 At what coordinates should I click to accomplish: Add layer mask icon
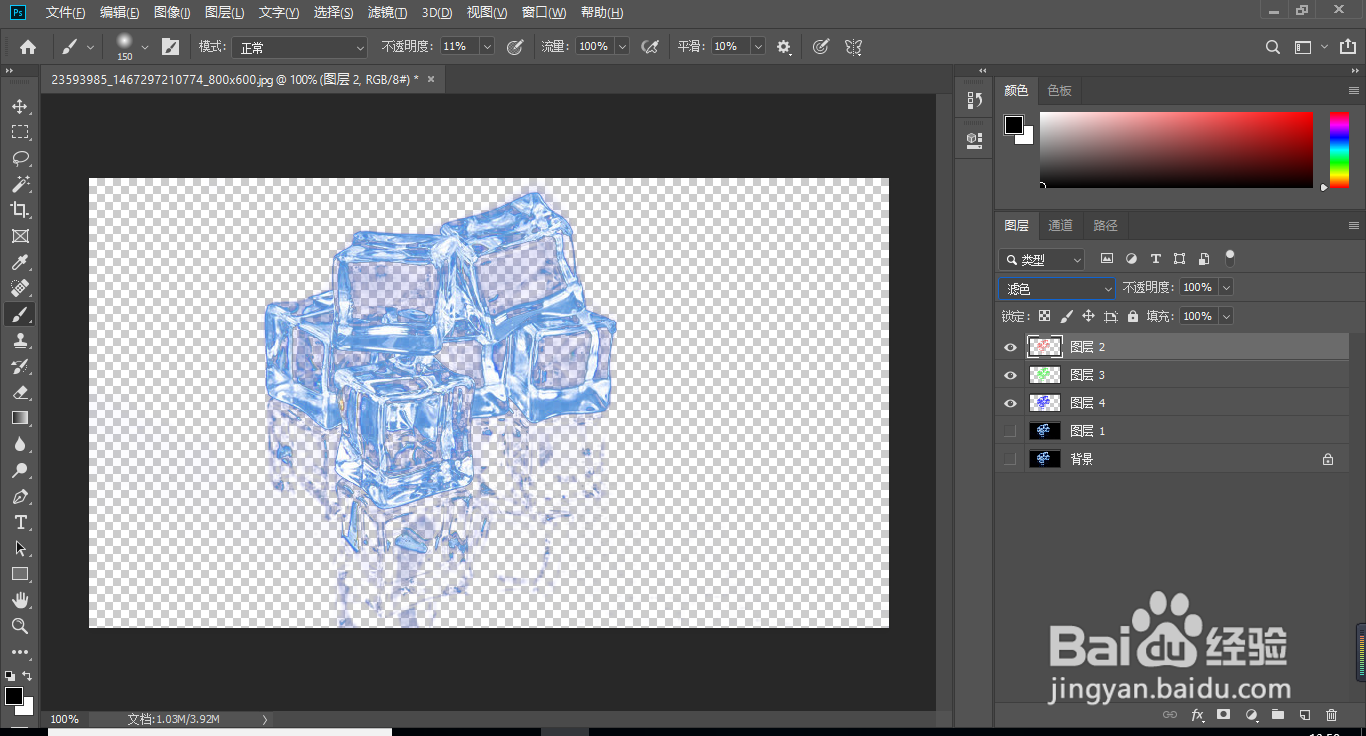pyautogui.click(x=1223, y=715)
